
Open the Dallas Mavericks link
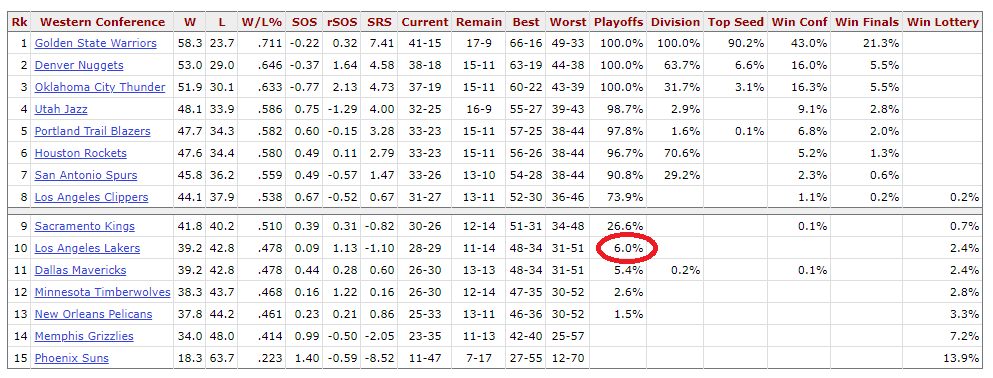click(80, 270)
